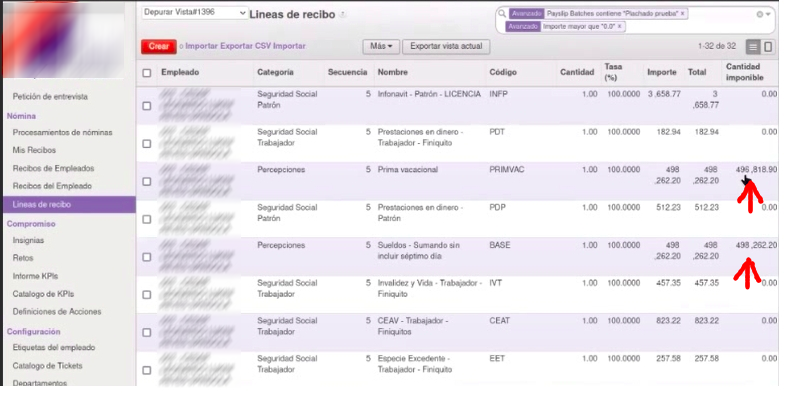Viewport: 785px width, 393px height.
Task: Open Definiciones de Acciones menu
Action: point(57,312)
